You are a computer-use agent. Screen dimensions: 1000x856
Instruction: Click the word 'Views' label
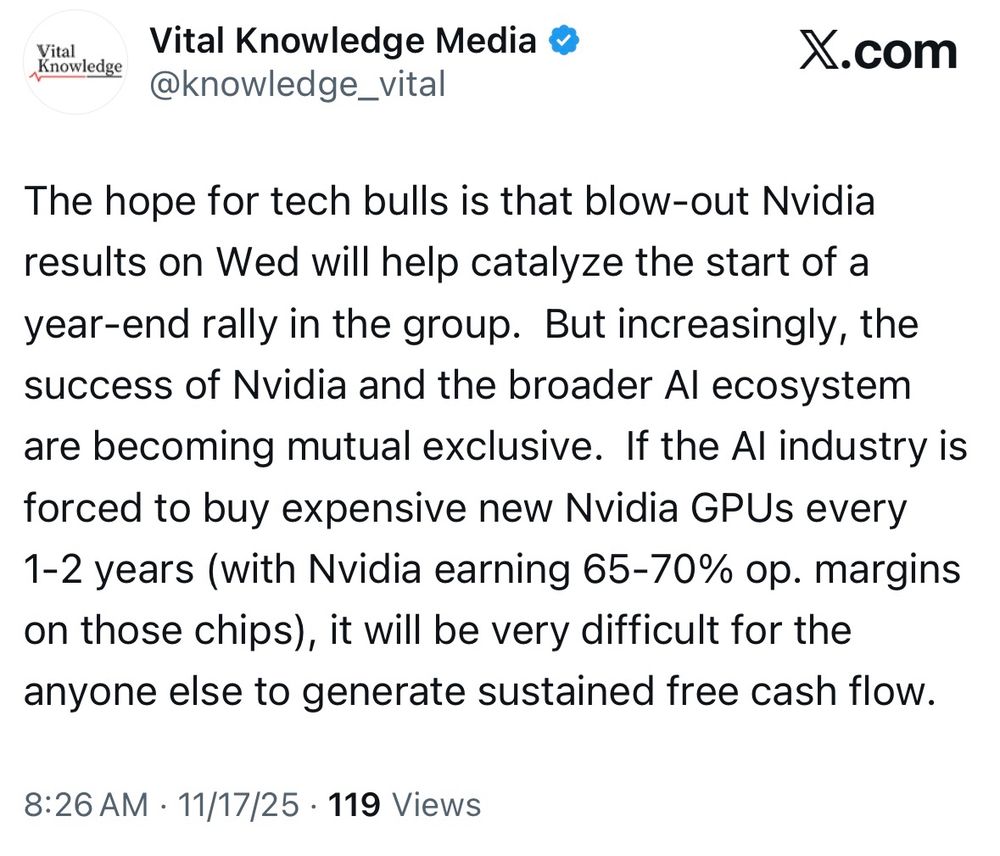pyautogui.click(x=436, y=804)
